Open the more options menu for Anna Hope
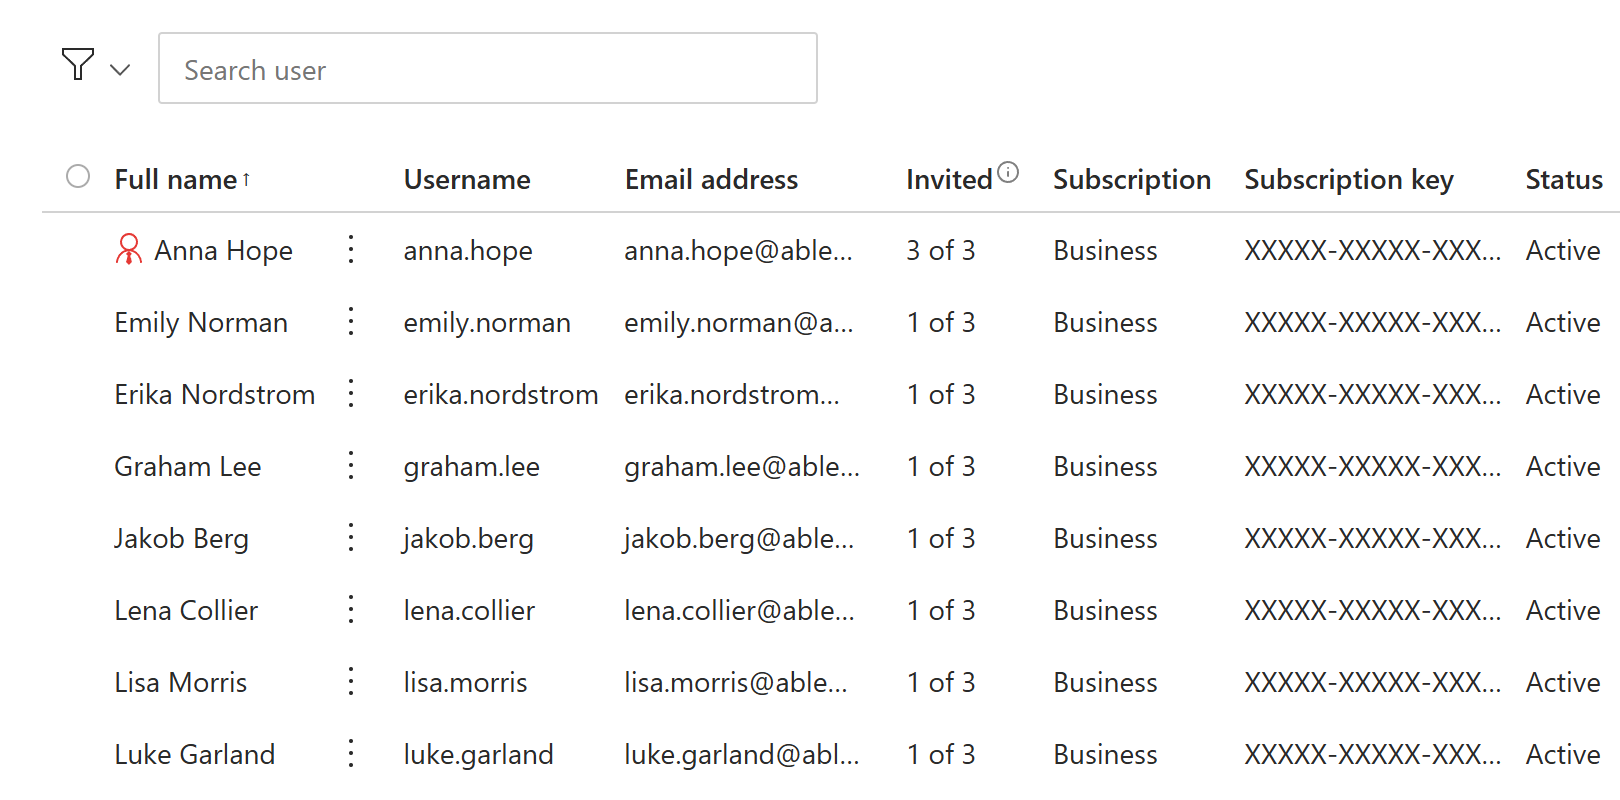Screen dimensions: 1620x800 [351, 249]
